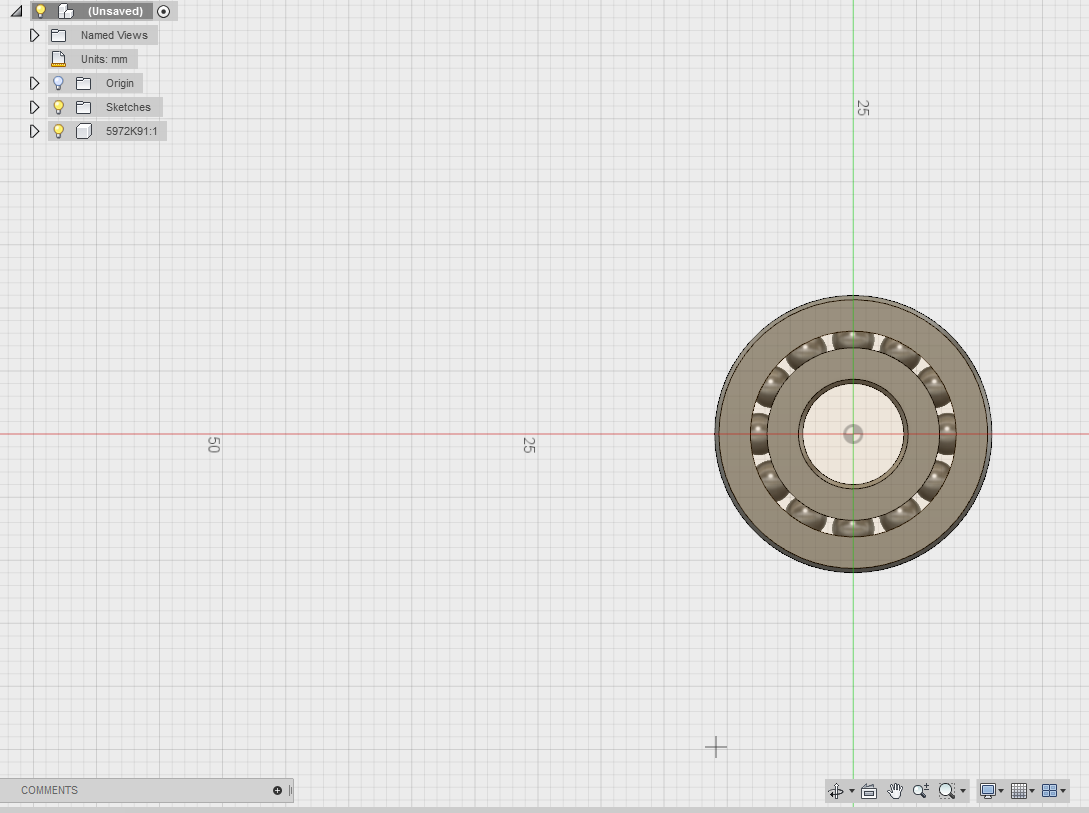Select the (Unsaved) document name
The height and width of the screenshot is (813, 1089).
click(115, 11)
